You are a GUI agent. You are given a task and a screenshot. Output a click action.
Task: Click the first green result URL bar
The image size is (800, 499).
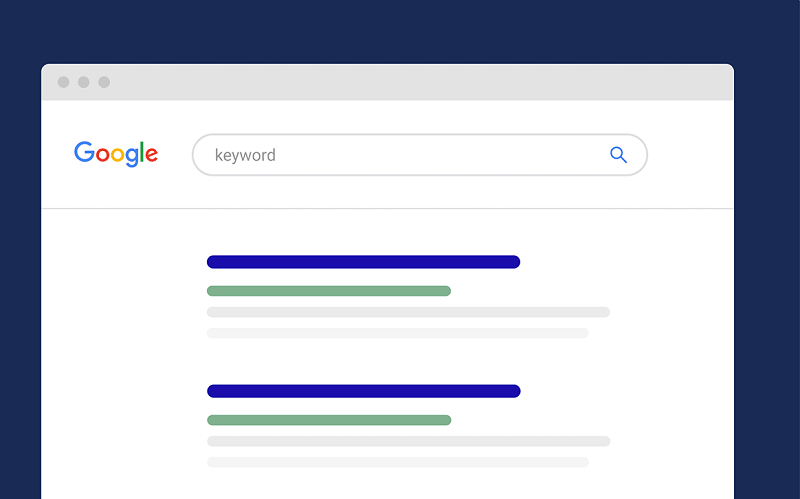pos(329,291)
